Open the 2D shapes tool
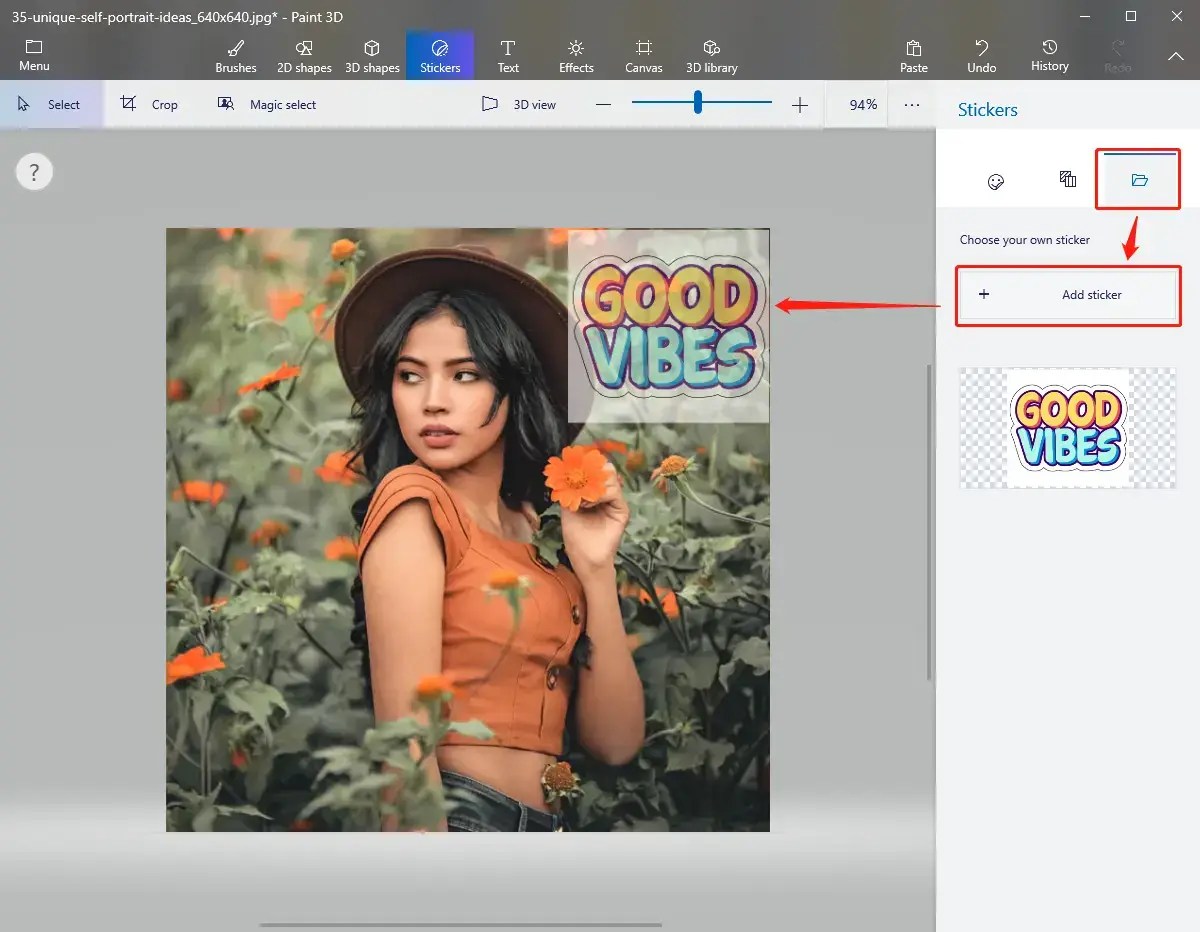The image size is (1200, 932). [303, 54]
